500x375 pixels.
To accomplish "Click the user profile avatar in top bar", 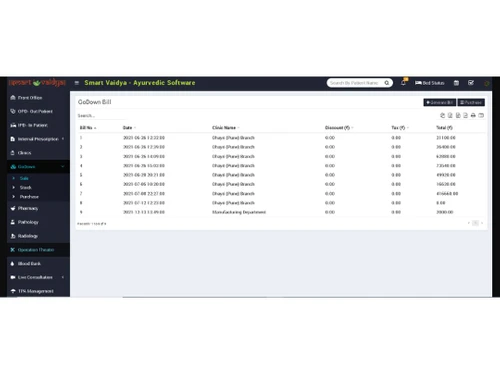I will (x=486, y=83).
